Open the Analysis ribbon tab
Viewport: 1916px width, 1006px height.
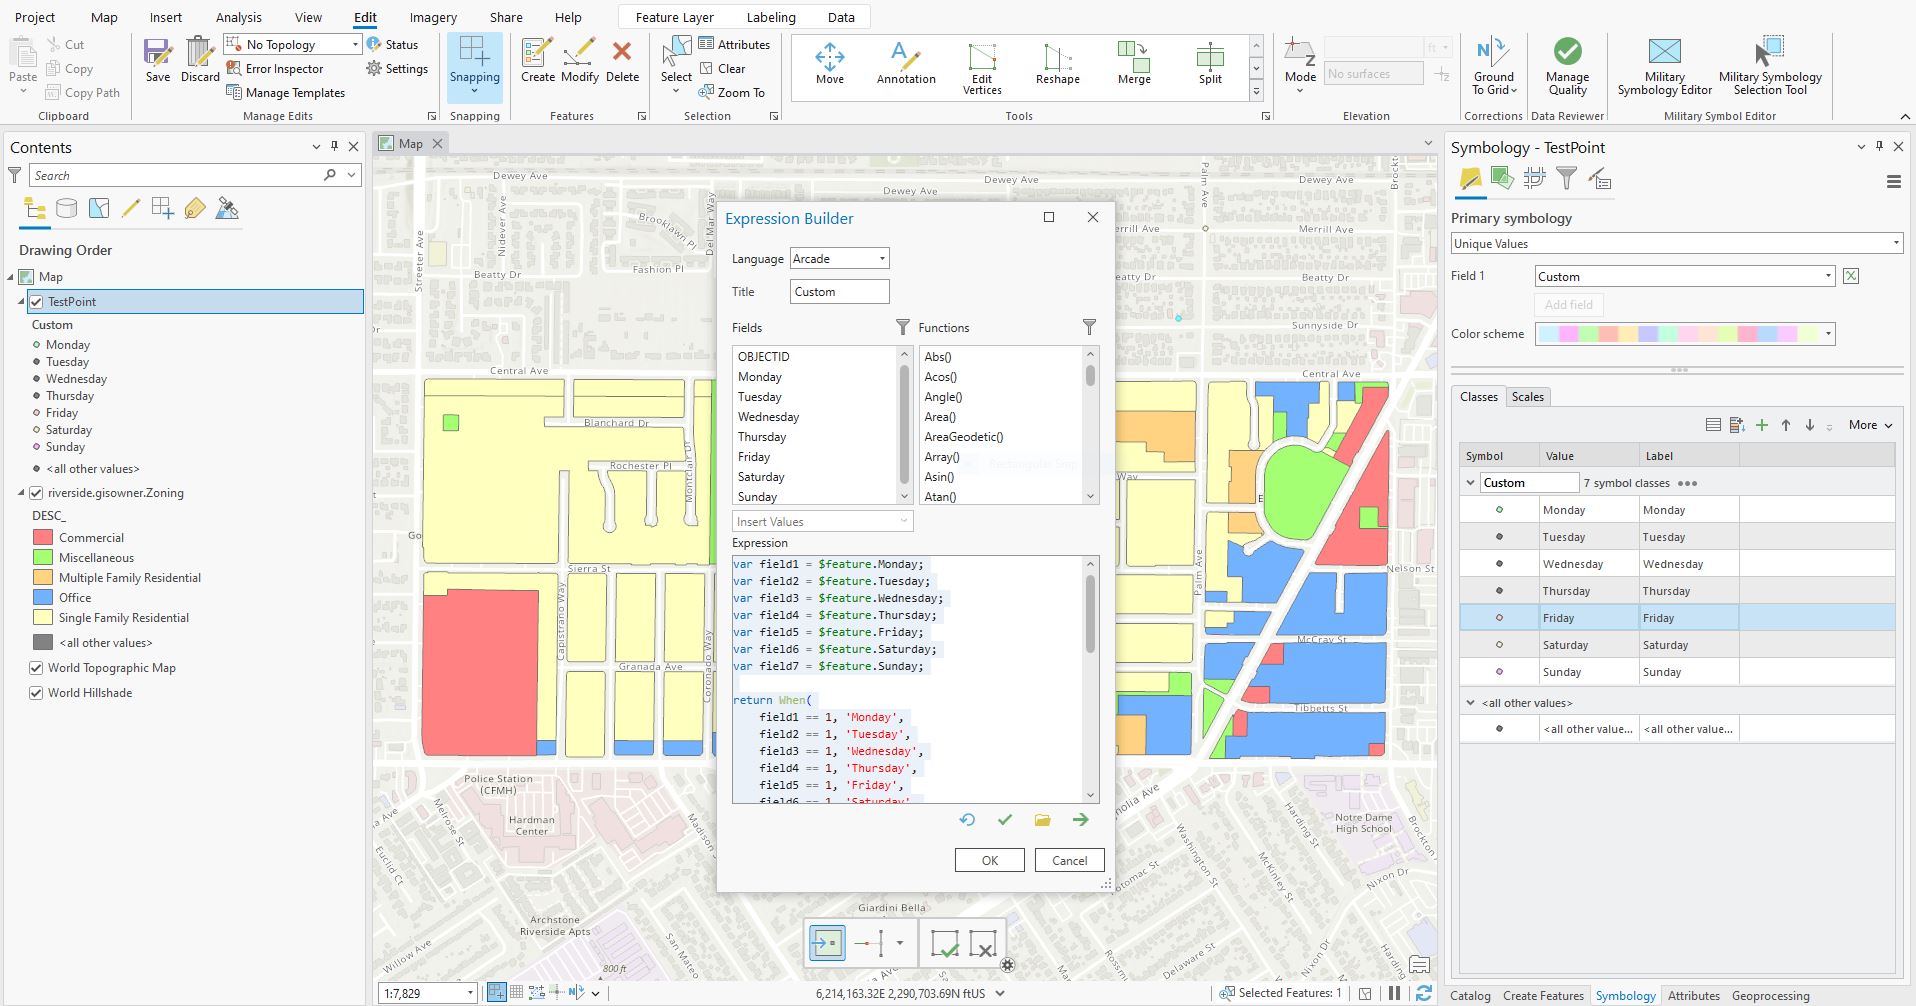point(238,17)
